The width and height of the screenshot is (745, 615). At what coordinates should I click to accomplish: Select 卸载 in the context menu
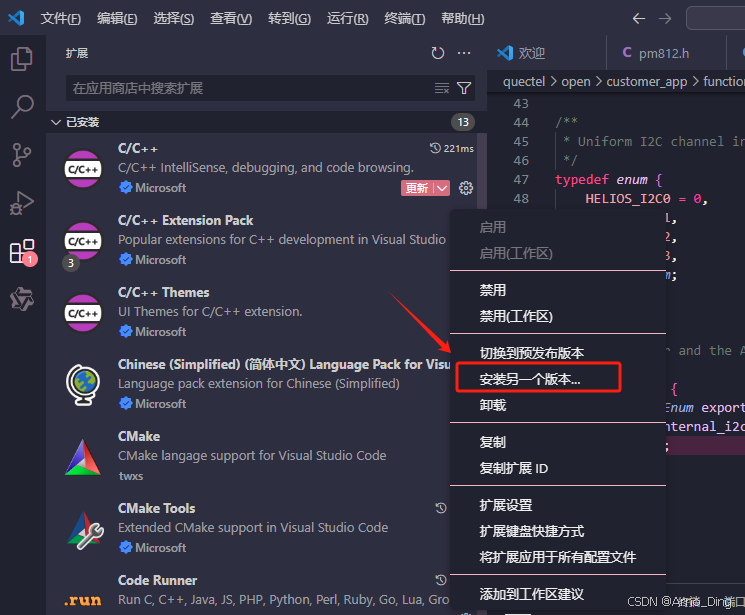tap(558, 405)
